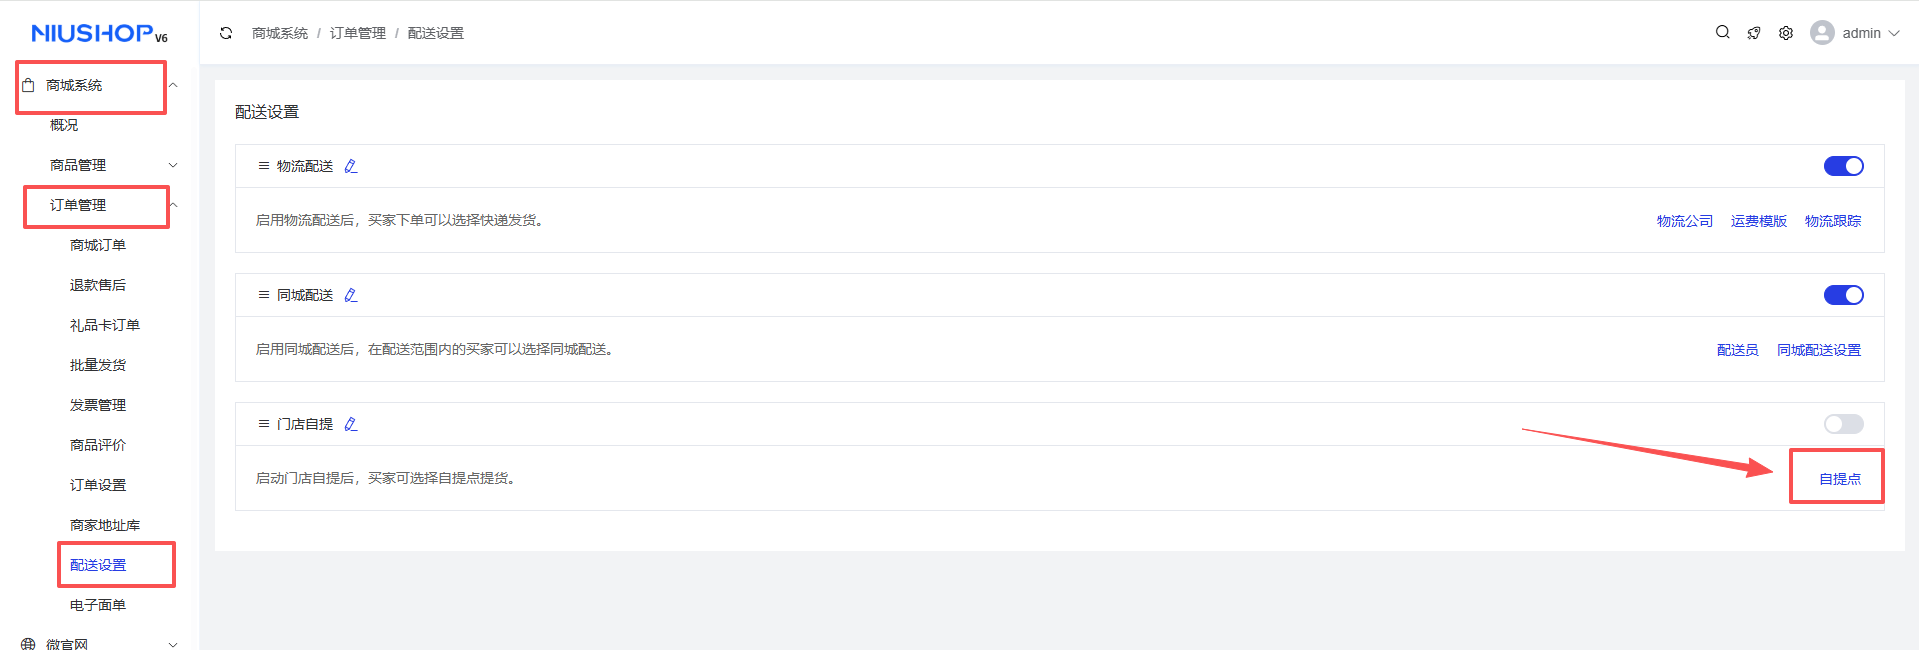Click the drag handle for 物流配送
Viewport: 1919px width, 650px height.
point(264,166)
